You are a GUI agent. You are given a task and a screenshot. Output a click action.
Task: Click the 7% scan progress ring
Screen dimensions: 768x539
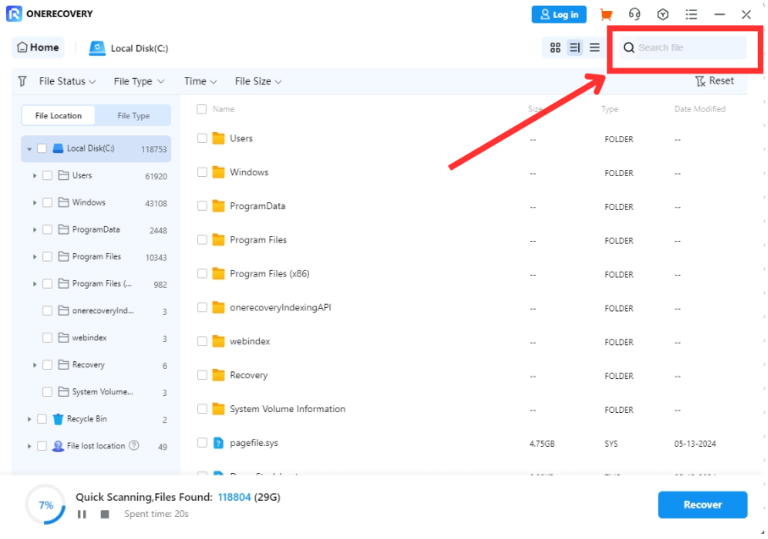click(x=46, y=505)
